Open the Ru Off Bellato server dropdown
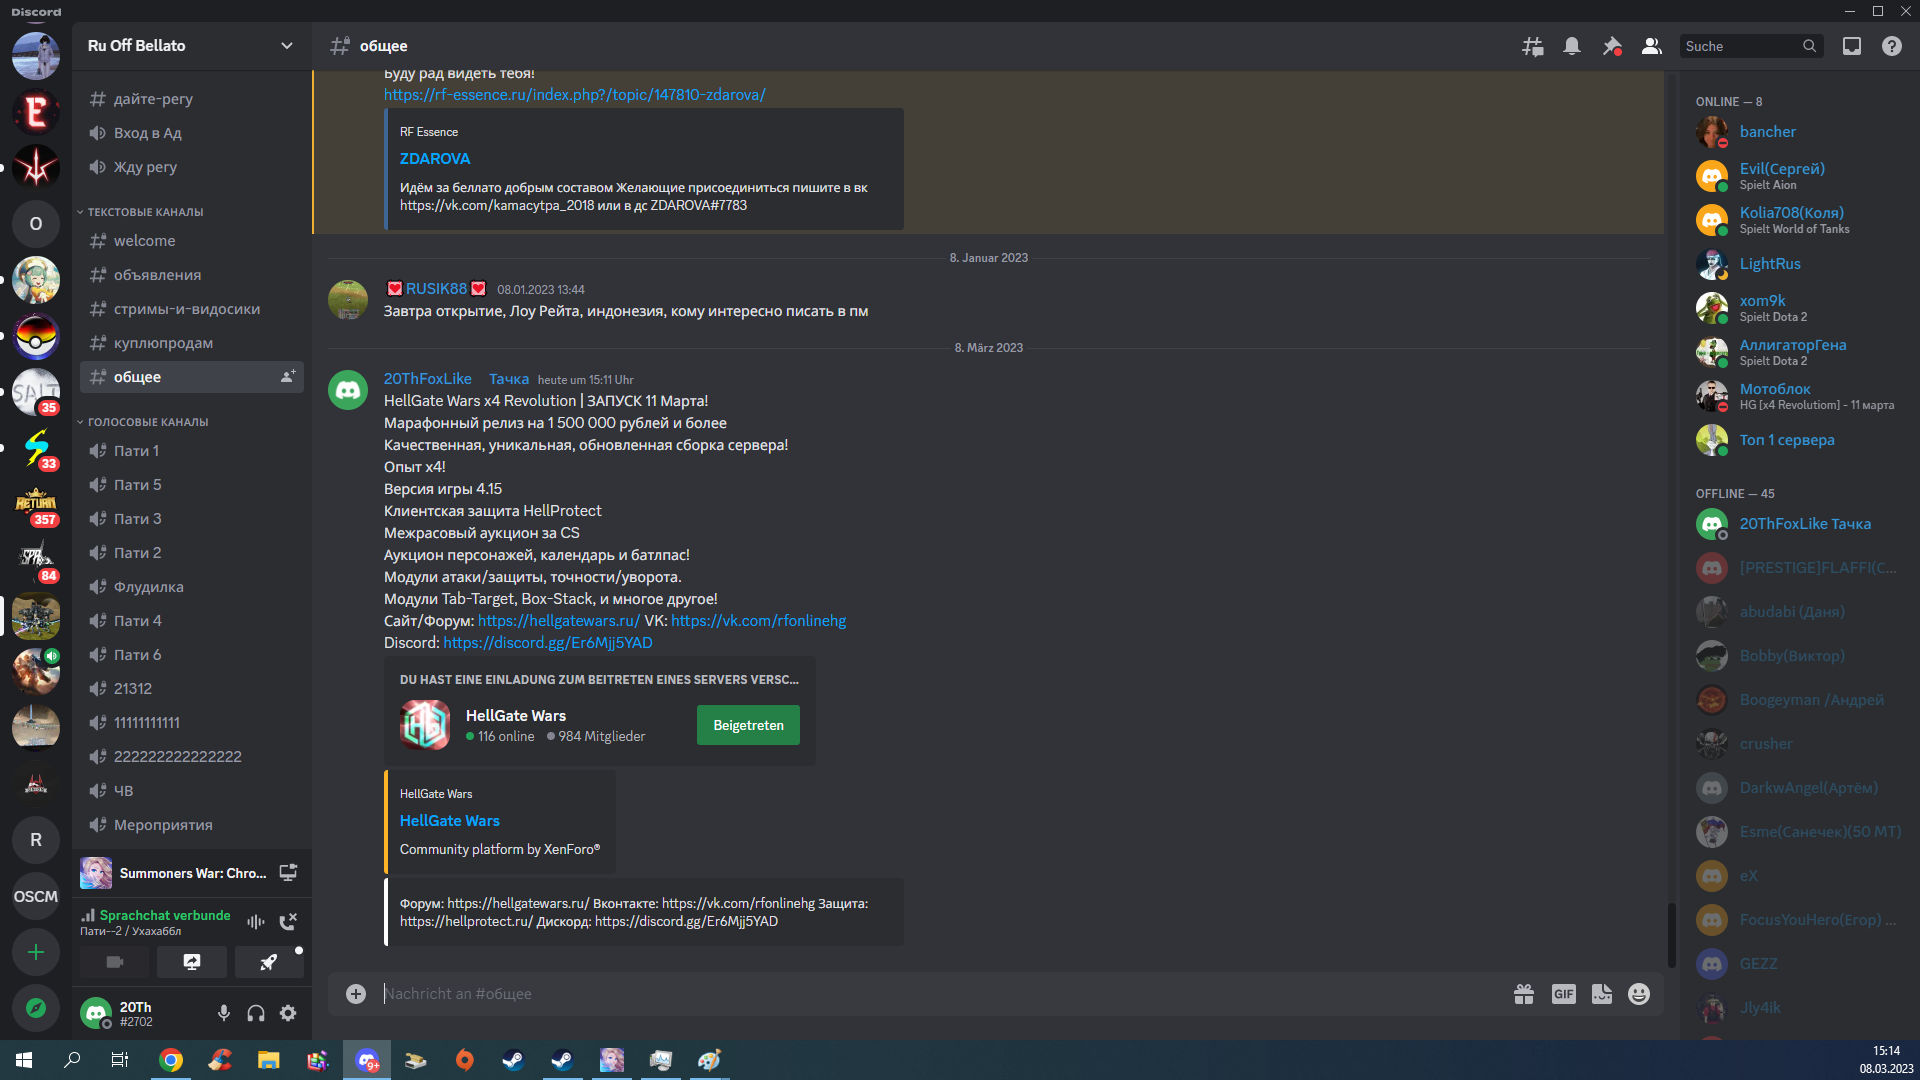Screen dimensions: 1920x1080 (191, 46)
